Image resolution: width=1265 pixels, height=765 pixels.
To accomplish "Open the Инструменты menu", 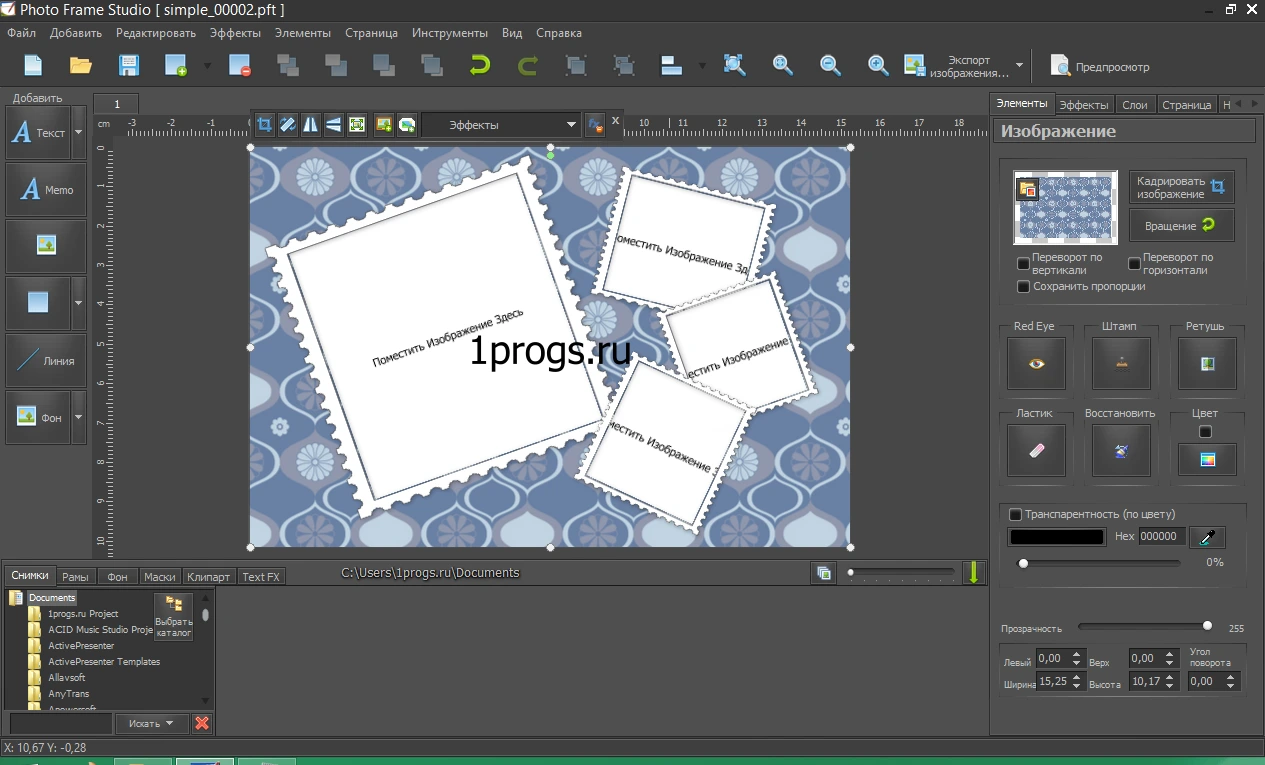I will click(x=450, y=33).
